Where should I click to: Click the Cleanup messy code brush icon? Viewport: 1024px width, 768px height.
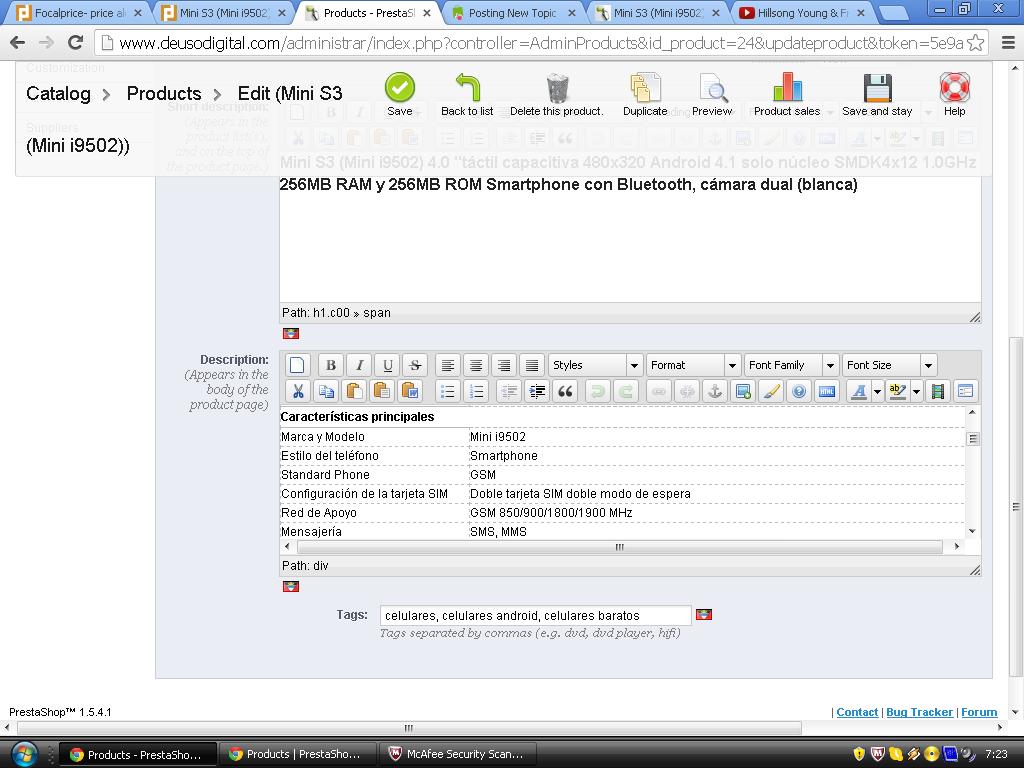pyautogui.click(x=771, y=392)
